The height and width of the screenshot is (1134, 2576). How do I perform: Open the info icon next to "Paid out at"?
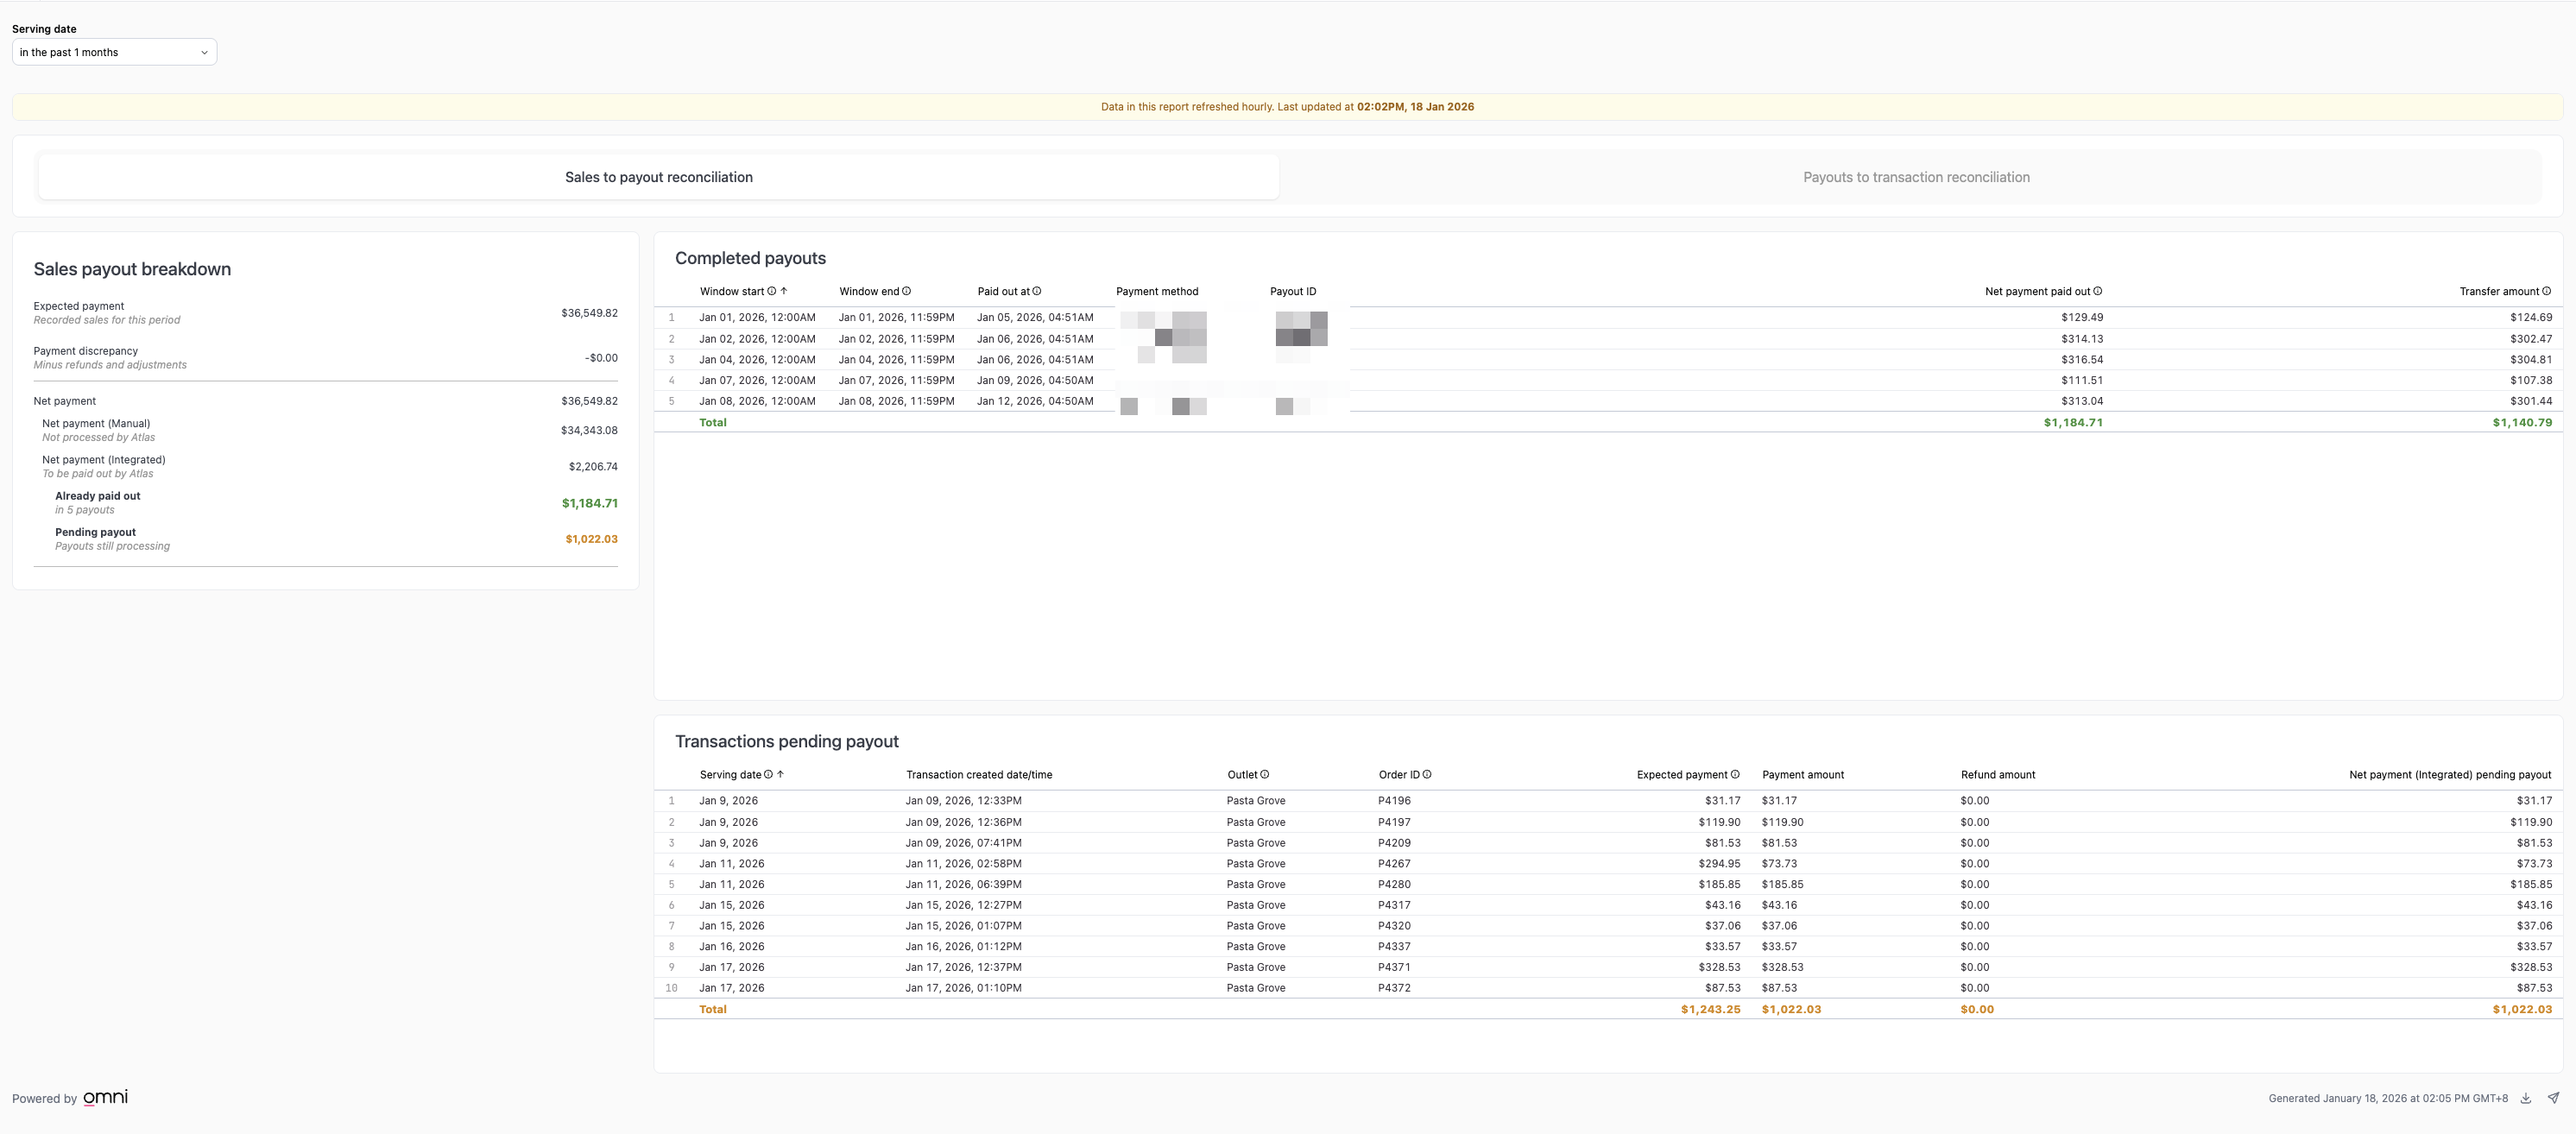click(x=1037, y=291)
